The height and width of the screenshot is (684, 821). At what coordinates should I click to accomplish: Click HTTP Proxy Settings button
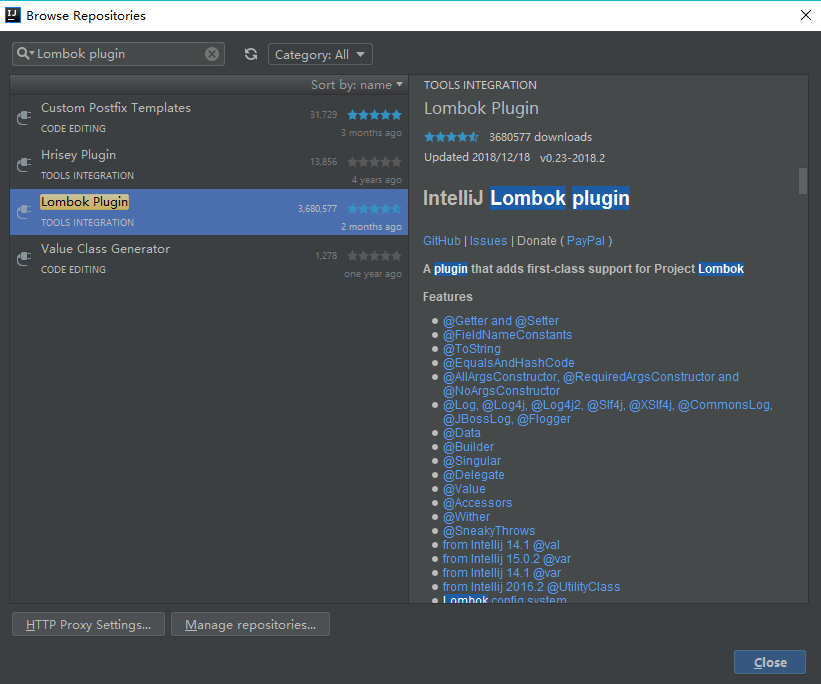click(88, 624)
